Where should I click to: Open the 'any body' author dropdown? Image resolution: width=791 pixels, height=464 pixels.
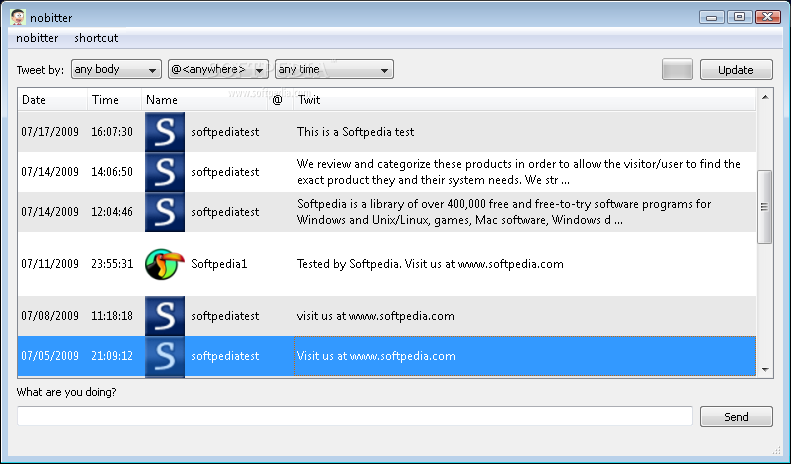click(116, 69)
